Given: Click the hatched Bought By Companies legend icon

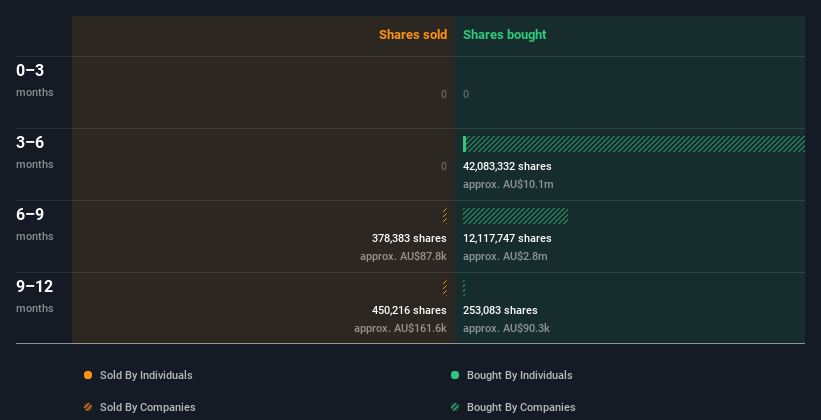Looking at the screenshot, I should pos(455,407).
